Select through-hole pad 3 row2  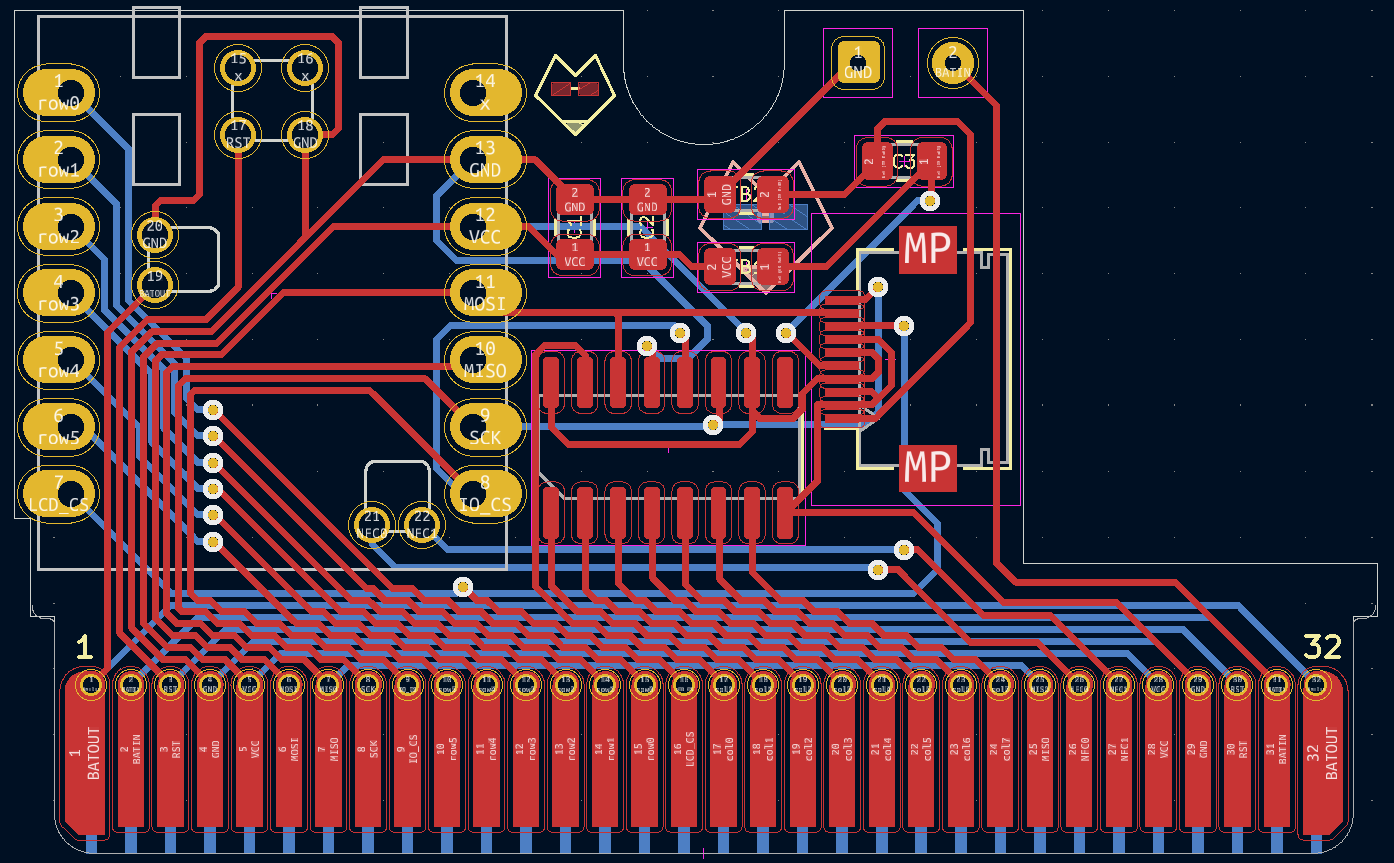tap(59, 225)
